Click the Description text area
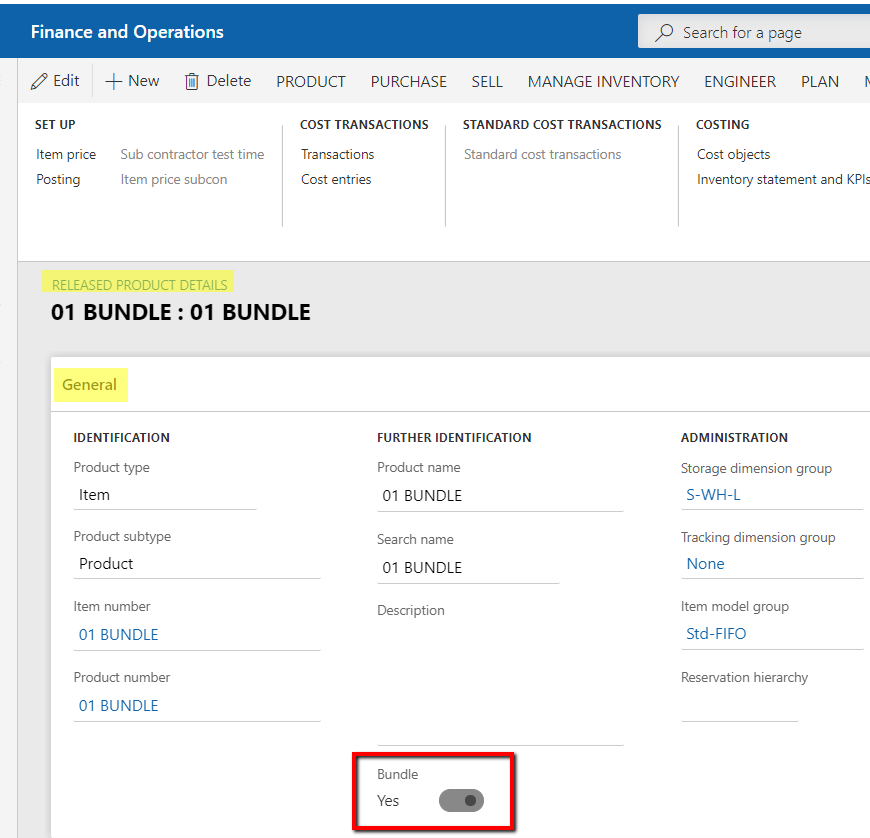 500,684
